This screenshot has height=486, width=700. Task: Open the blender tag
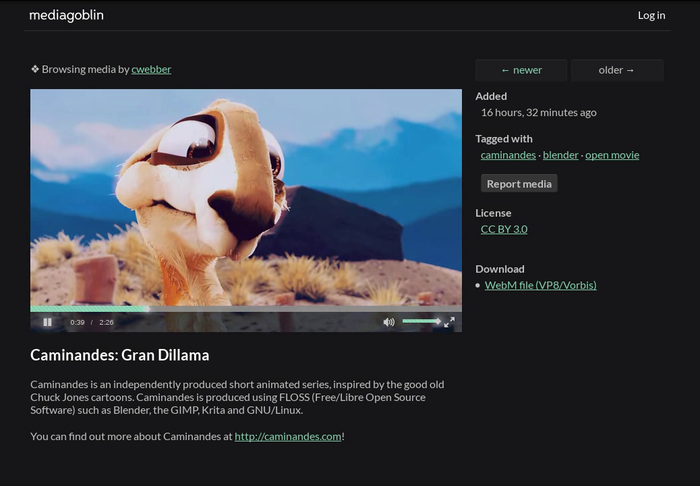point(561,155)
